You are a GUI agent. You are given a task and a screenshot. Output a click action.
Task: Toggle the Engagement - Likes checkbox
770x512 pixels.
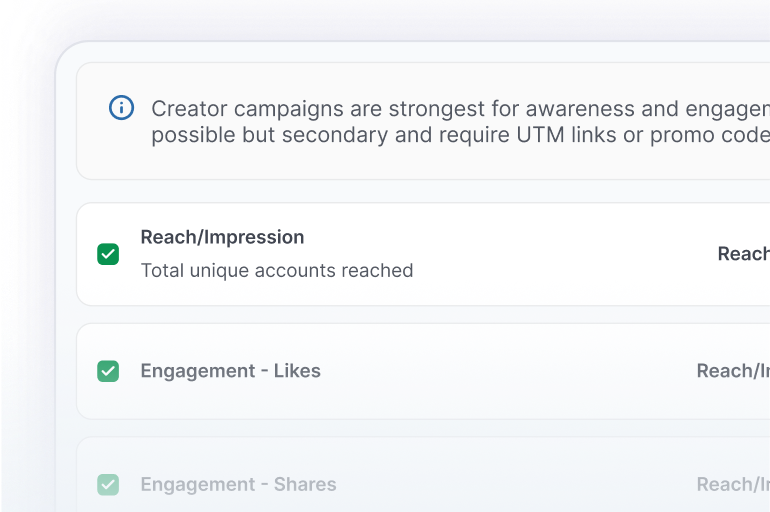pos(108,371)
